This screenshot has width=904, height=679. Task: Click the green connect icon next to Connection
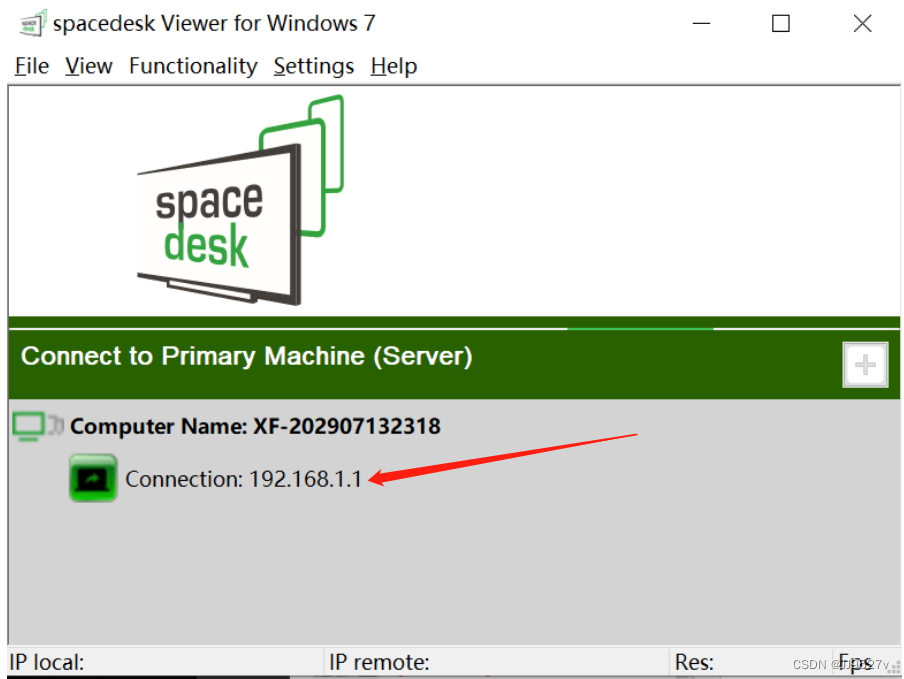point(93,478)
